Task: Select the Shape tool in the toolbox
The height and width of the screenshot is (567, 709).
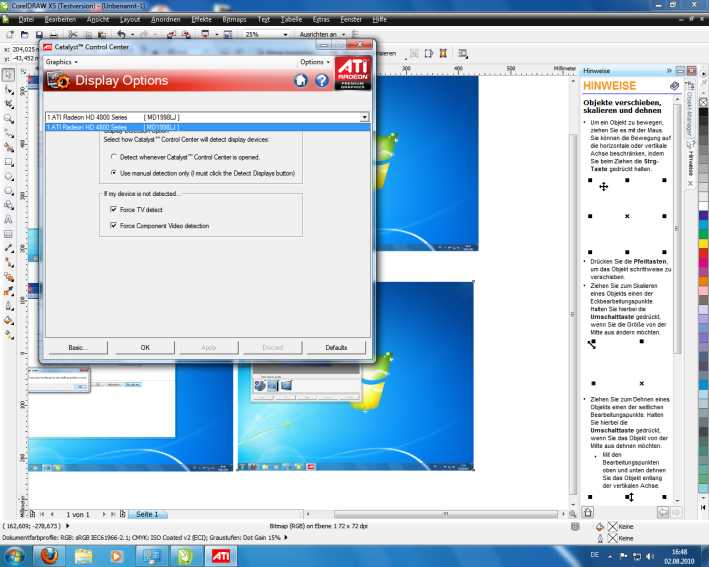Action: click(9, 90)
